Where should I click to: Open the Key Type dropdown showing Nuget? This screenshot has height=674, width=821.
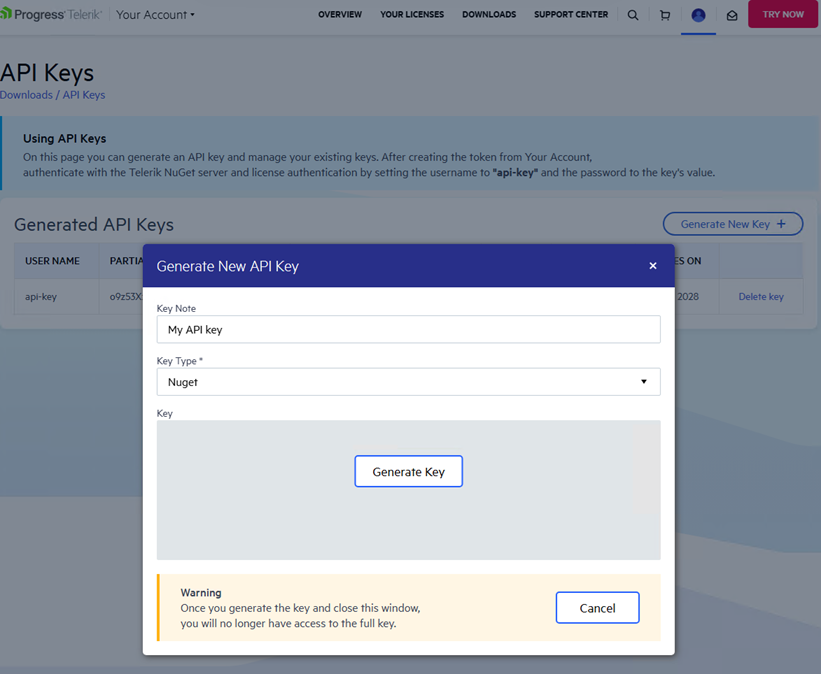pyautogui.click(x=408, y=381)
